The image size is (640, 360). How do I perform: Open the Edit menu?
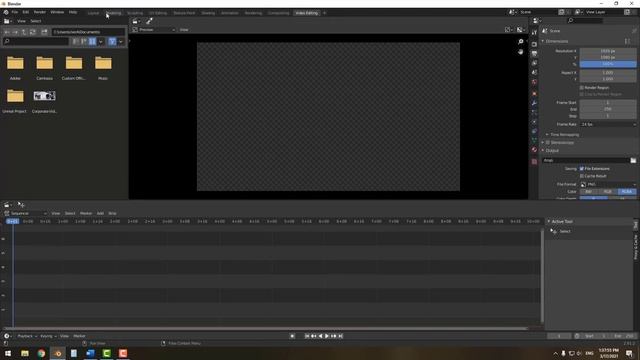(26, 12)
